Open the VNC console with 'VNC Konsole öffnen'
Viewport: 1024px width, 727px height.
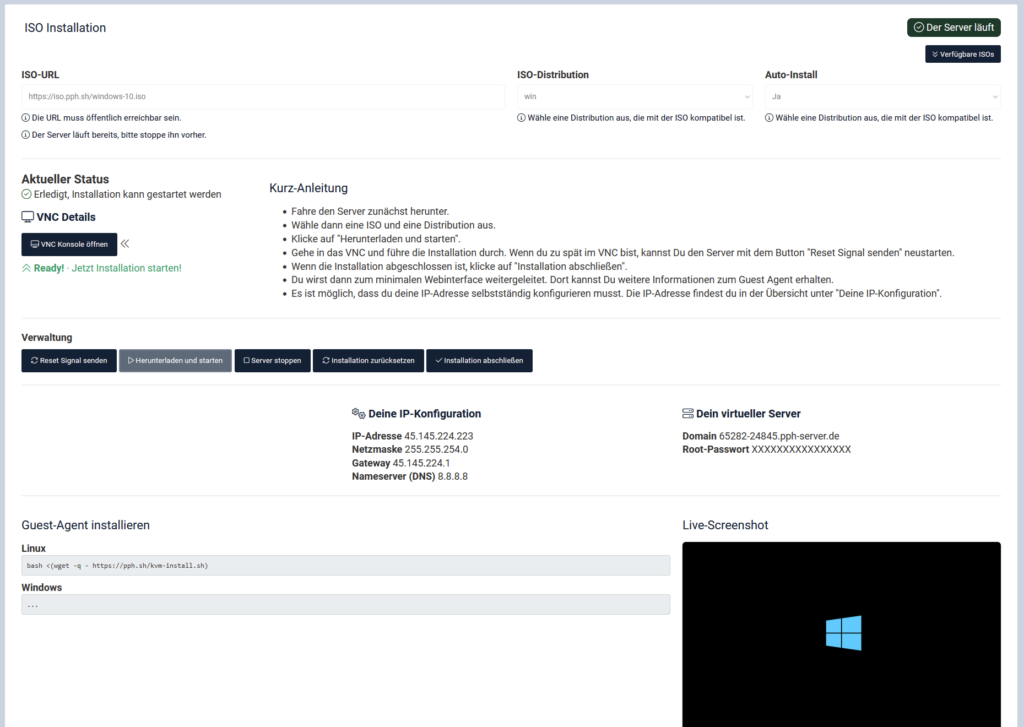(x=69, y=244)
